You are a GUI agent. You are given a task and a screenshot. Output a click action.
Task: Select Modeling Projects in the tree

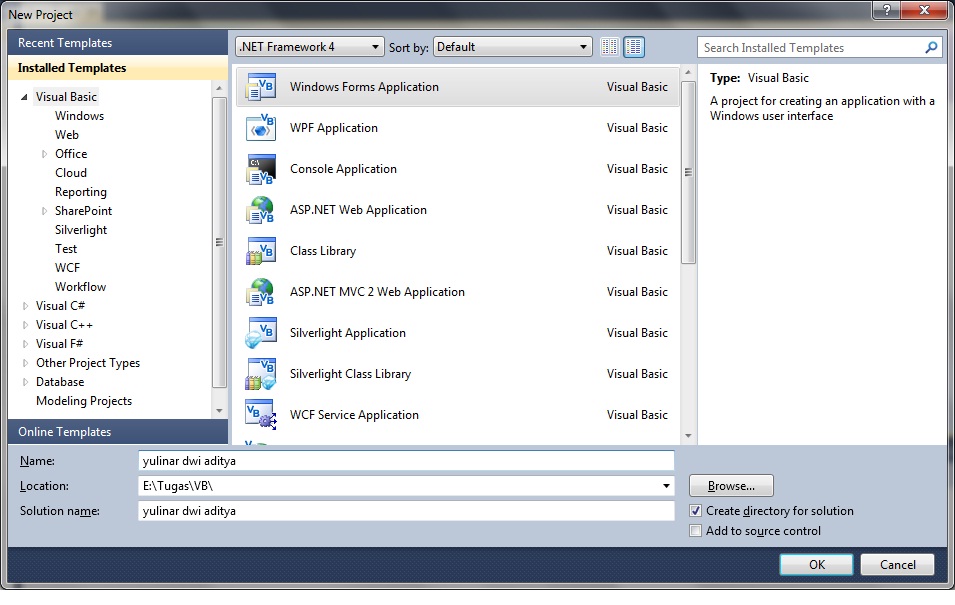pyautogui.click(x=84, y=401)
